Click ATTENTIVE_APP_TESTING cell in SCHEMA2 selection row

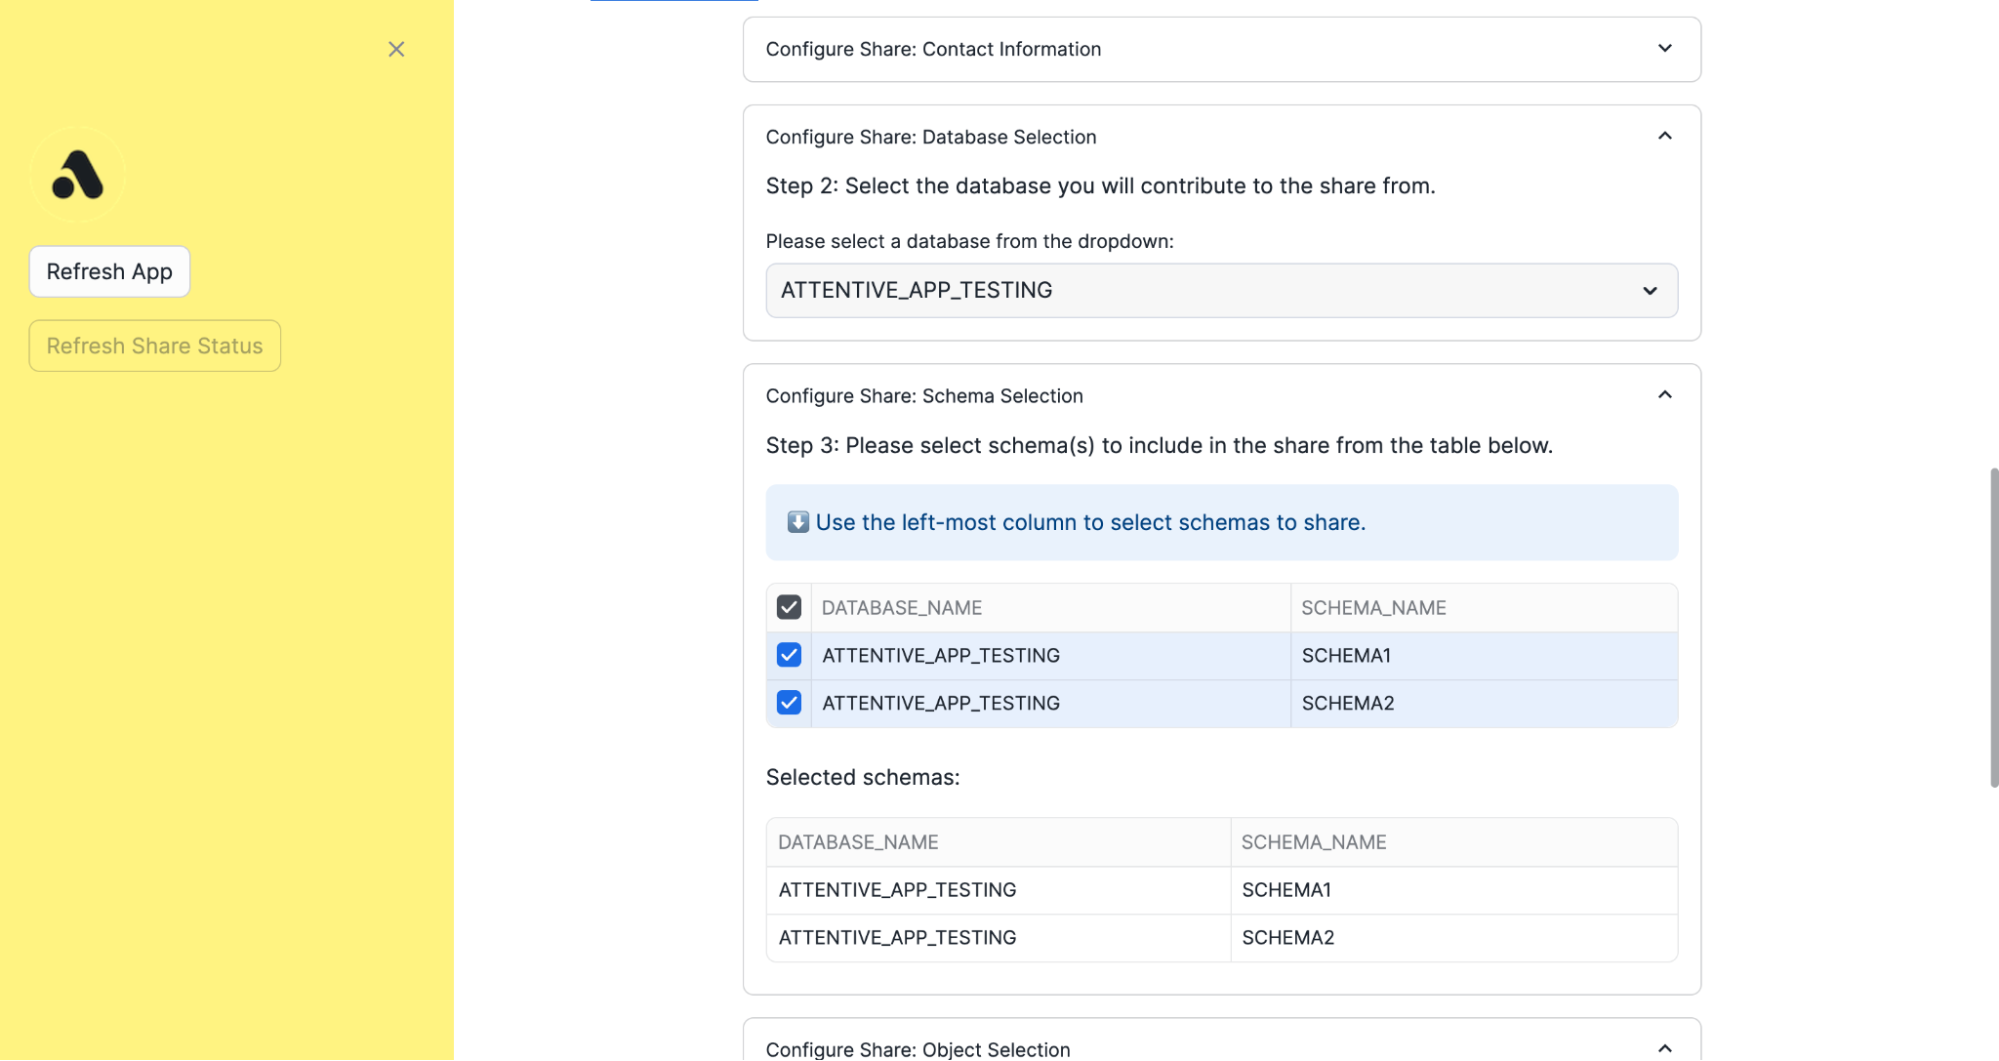click(x=1050, y=704)
